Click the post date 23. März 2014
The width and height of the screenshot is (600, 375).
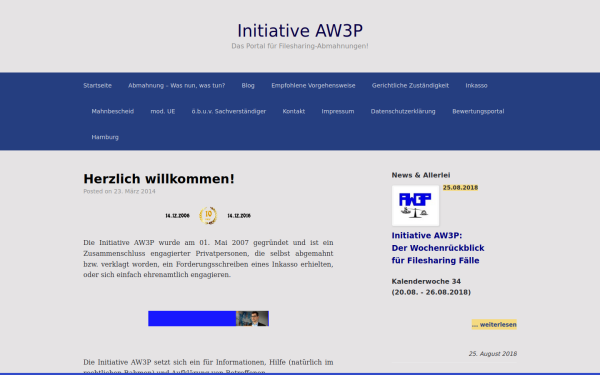pos(134,191)
